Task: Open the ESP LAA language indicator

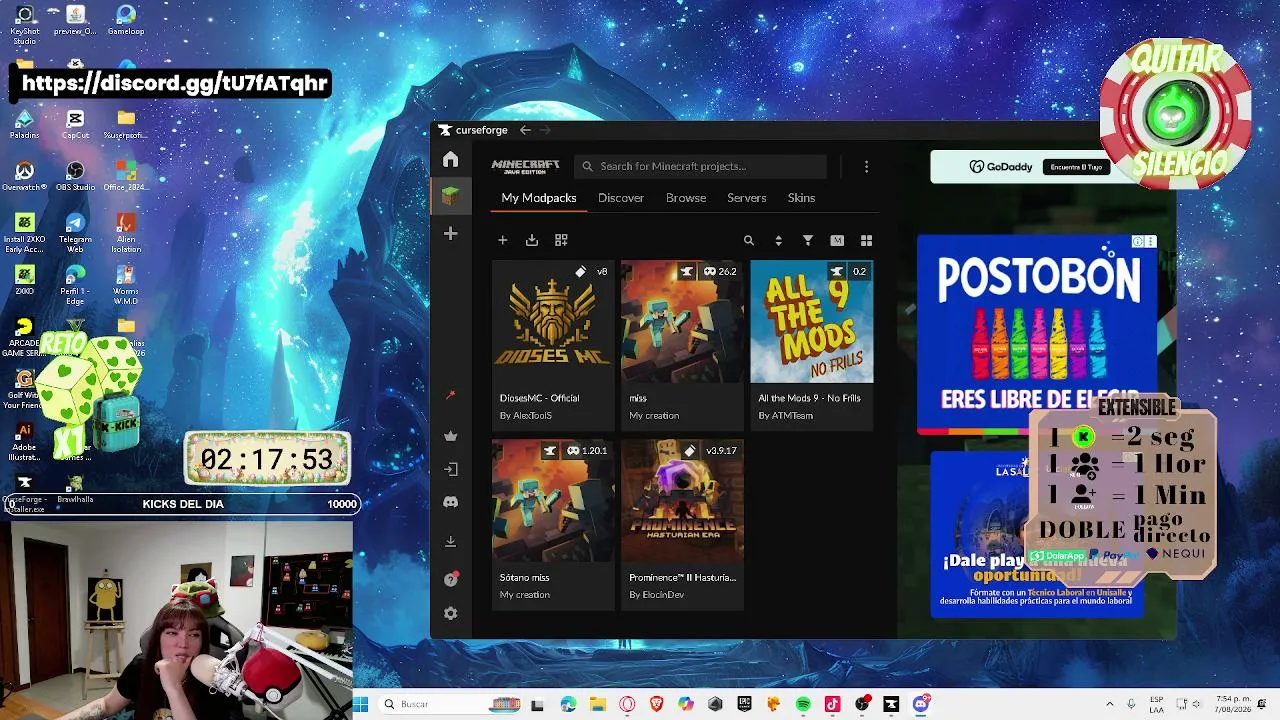Action: tap(1157, 704)
